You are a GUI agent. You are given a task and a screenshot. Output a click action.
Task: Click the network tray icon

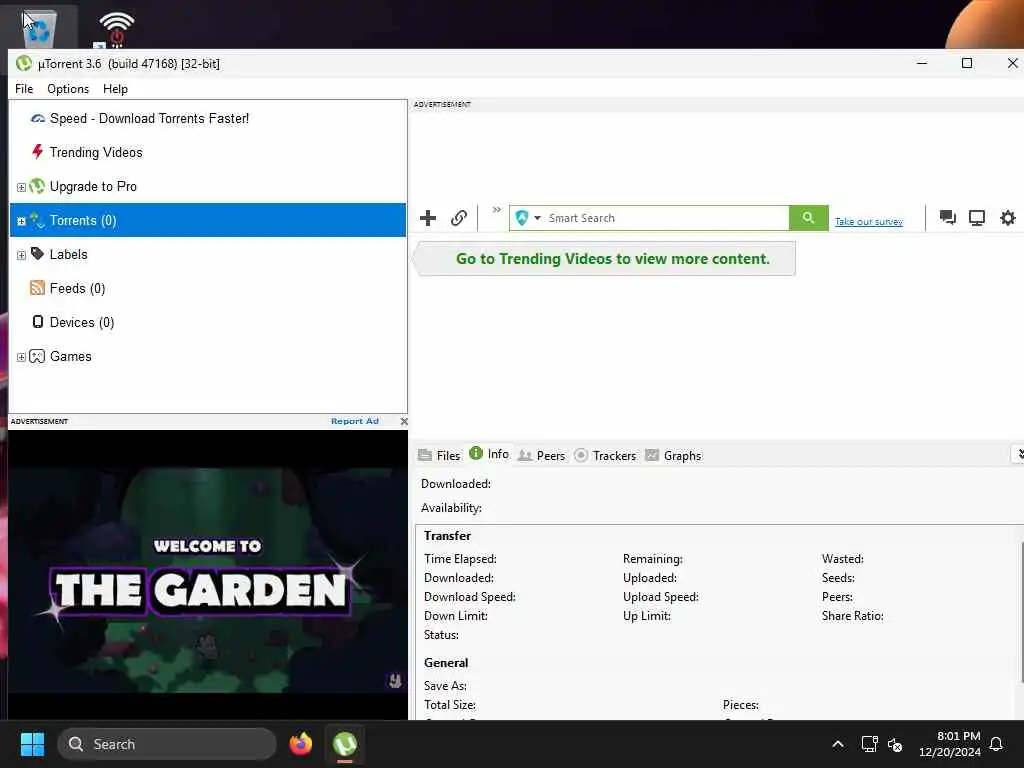point(869,744)
